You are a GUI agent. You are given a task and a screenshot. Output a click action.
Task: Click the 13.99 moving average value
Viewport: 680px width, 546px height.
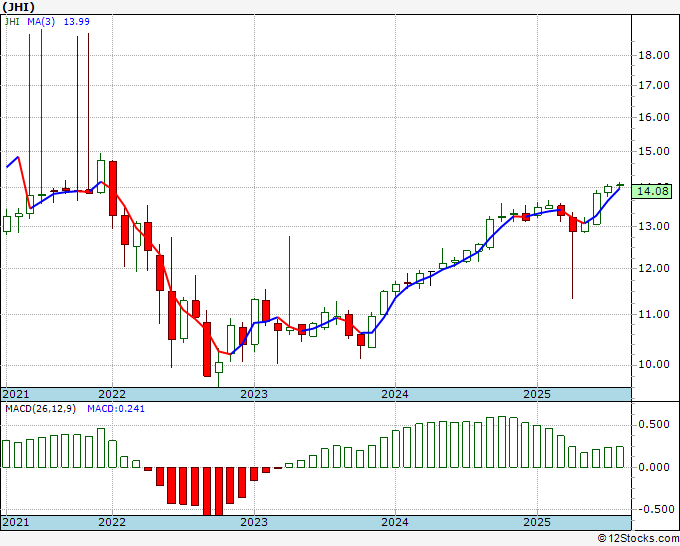click(77, 21)
